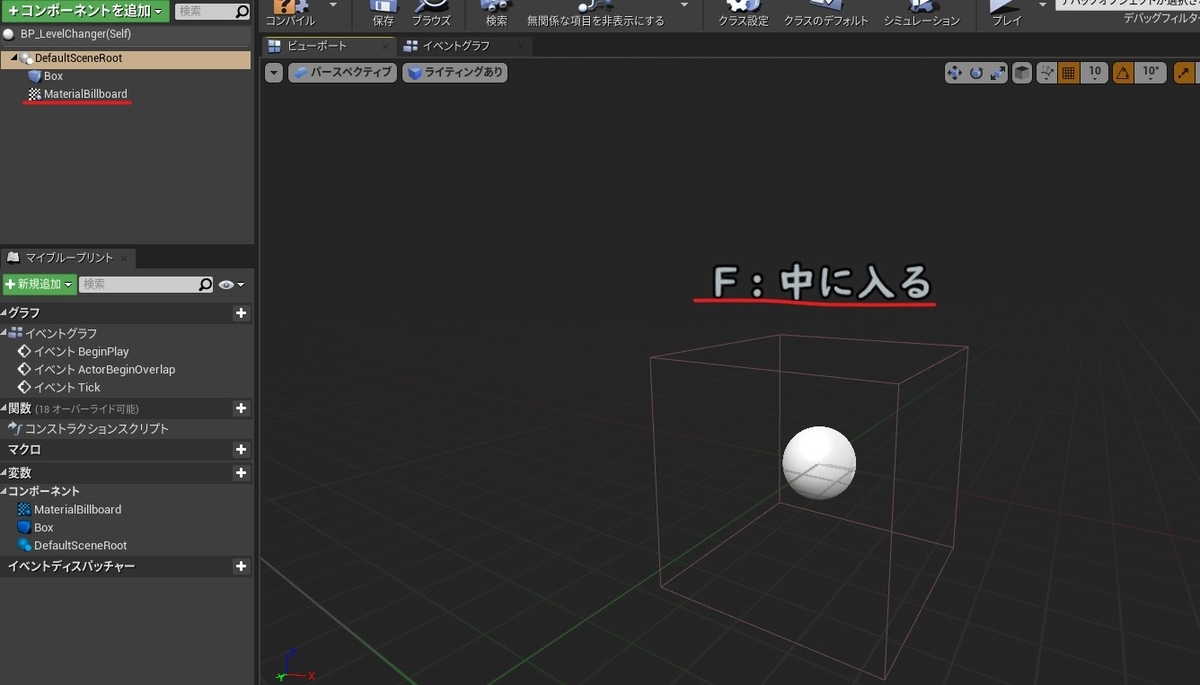This screenshot has width=1200, height=685.
Task: Add a new macro with plus button
Action: (240, 450)
